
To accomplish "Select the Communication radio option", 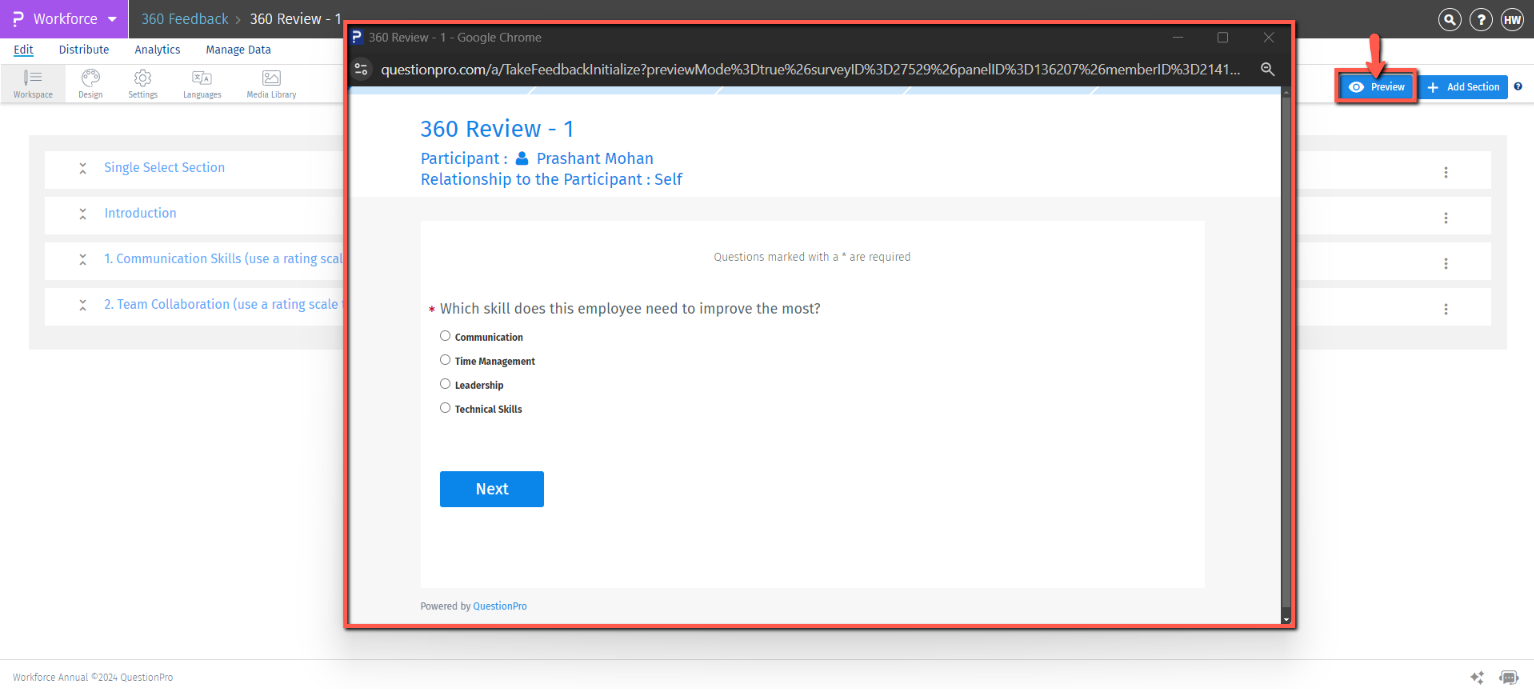I will pyautogui.click(x=445, y=335).
